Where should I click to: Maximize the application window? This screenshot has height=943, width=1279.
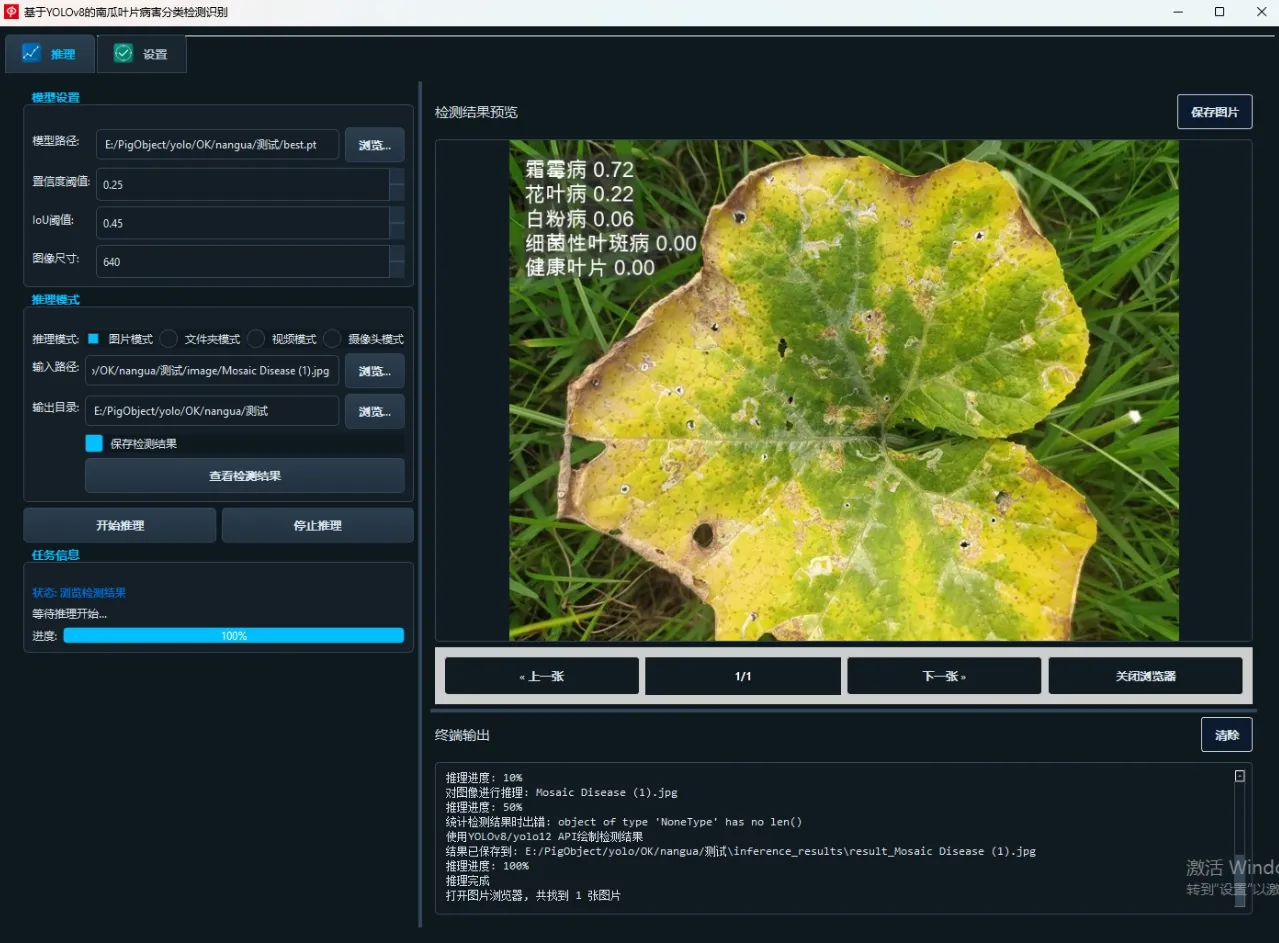(1219, 12)
